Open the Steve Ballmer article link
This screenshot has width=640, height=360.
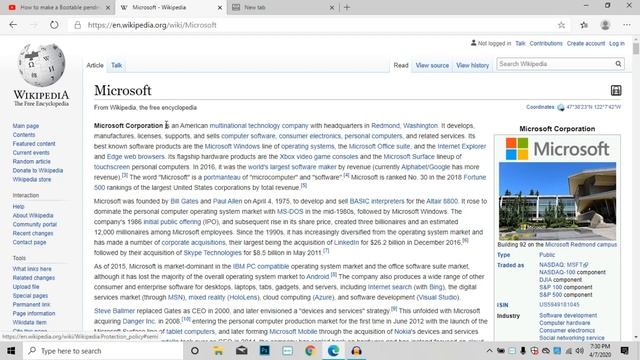pos(114,311)
